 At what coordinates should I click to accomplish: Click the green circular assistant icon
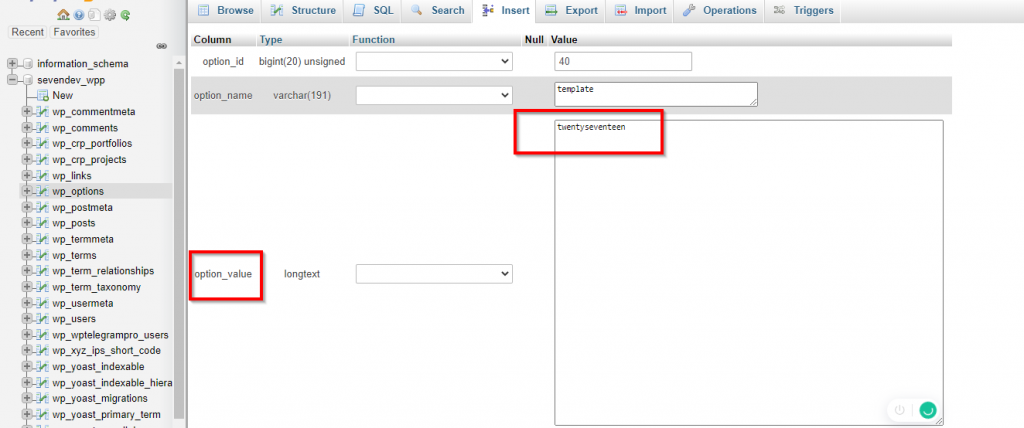(927, 410)
